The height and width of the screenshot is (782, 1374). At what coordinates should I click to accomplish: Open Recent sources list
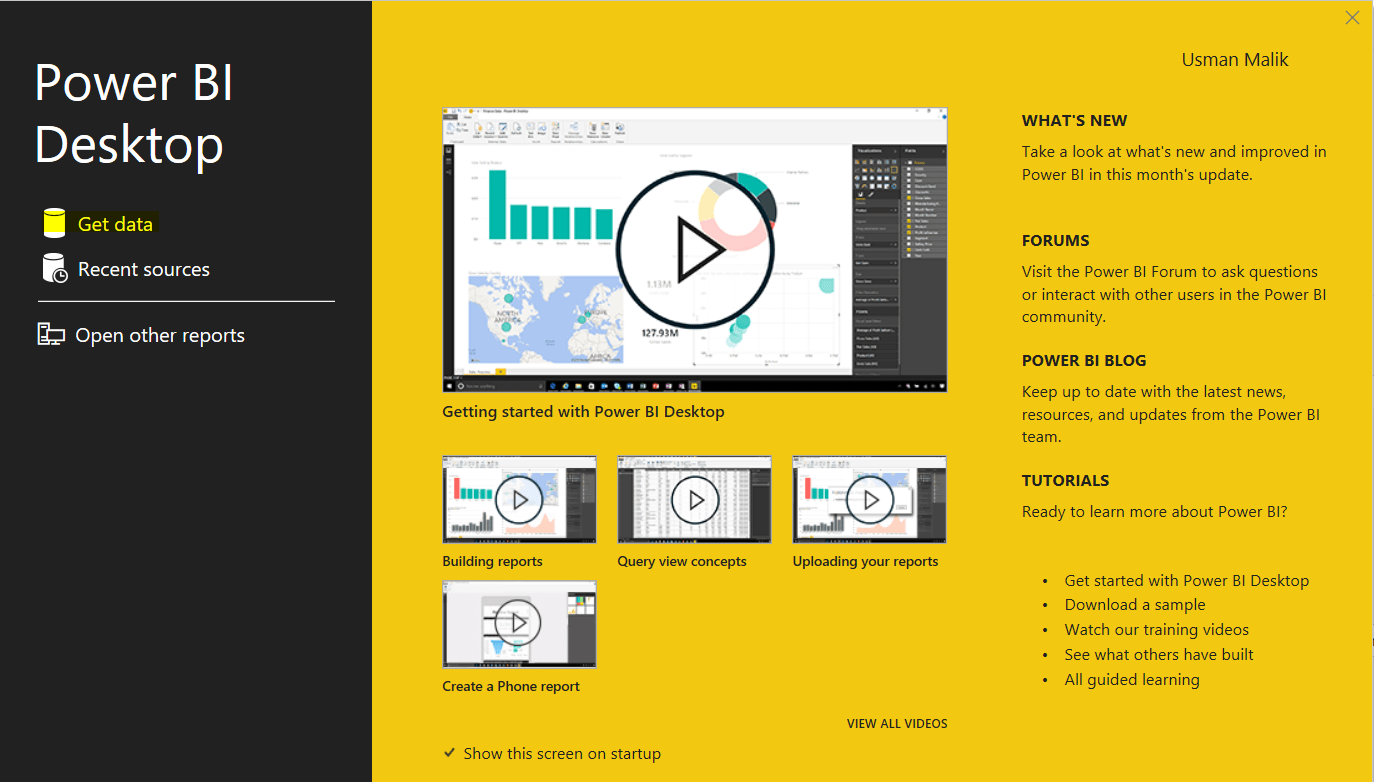click(145, 268)
